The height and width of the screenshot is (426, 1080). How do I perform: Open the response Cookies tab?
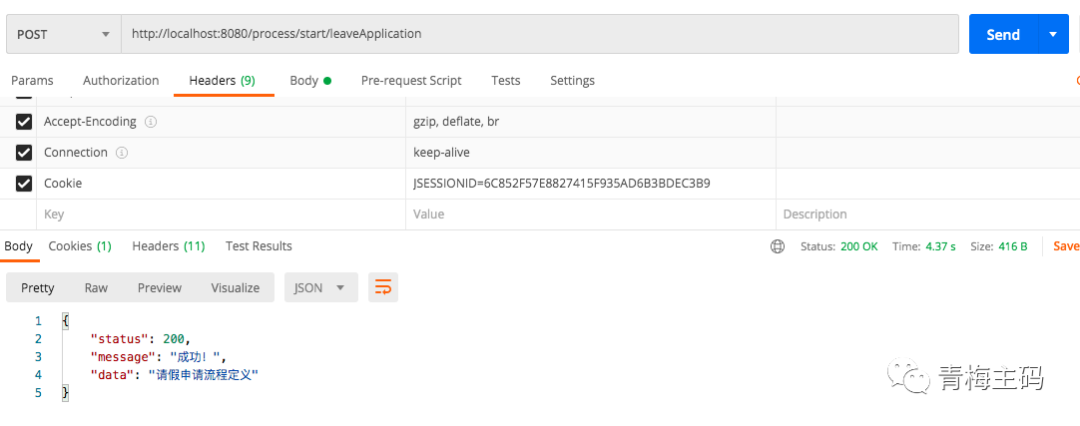(x=80, y=246)
